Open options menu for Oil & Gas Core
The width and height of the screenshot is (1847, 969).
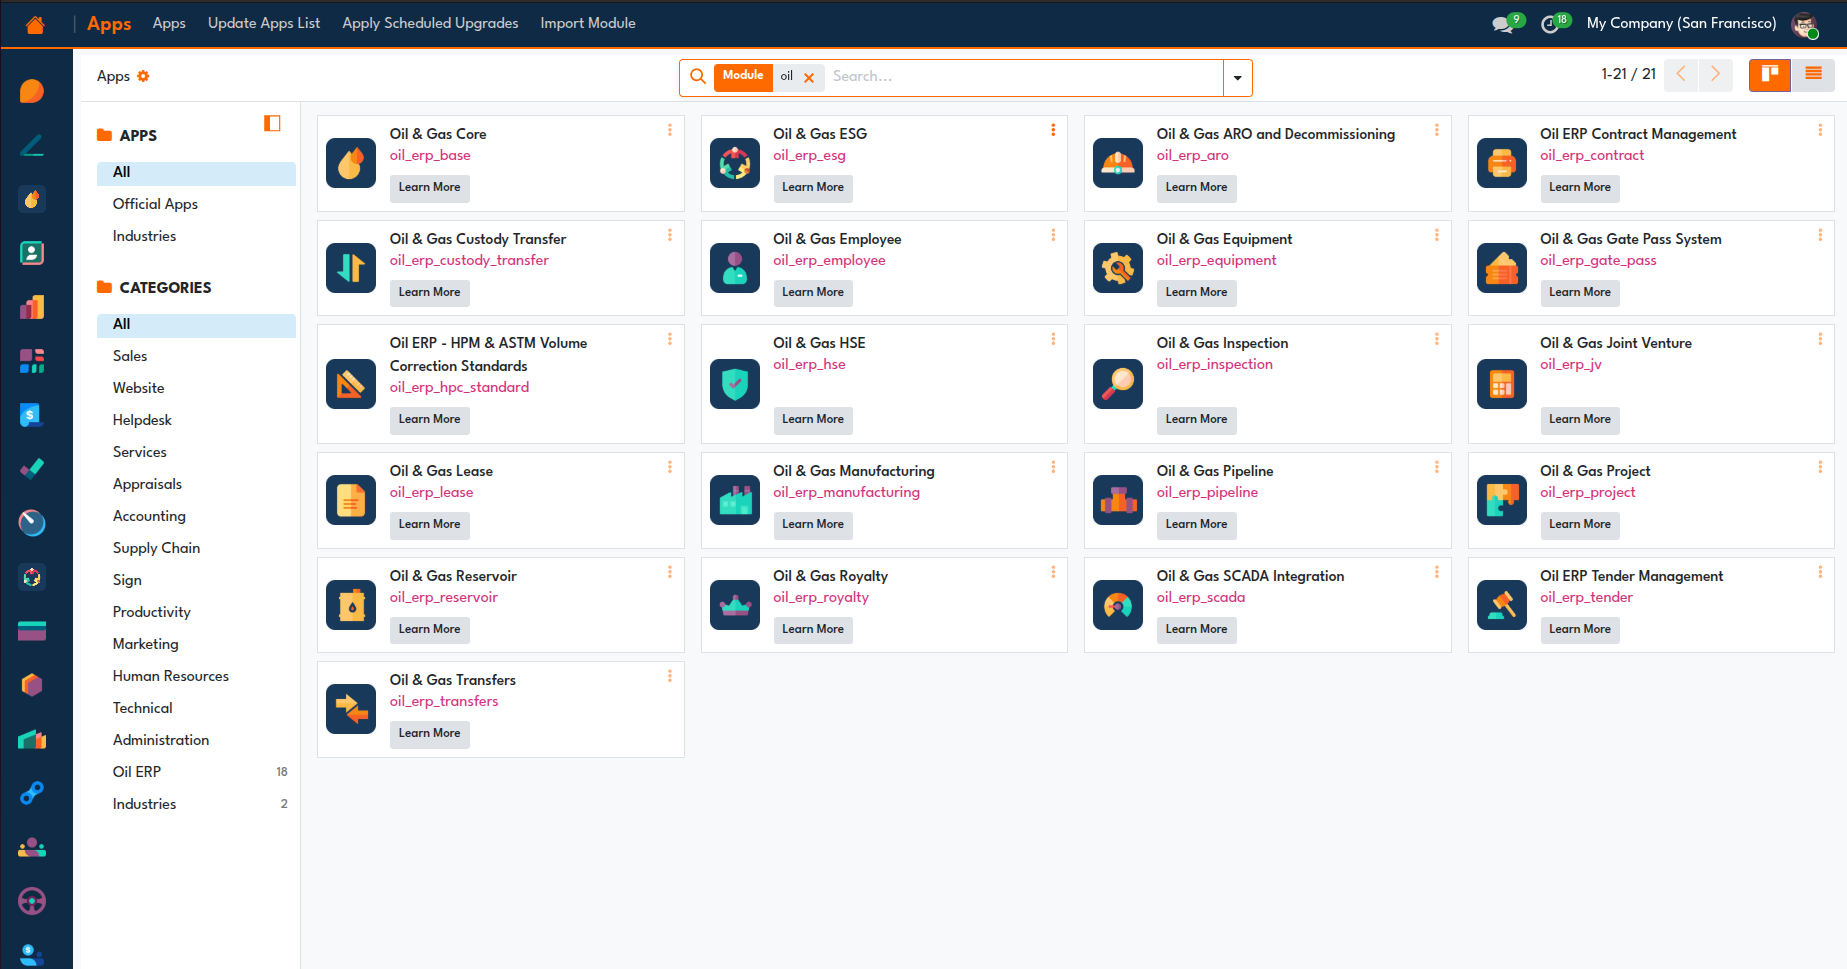point(670,130)
